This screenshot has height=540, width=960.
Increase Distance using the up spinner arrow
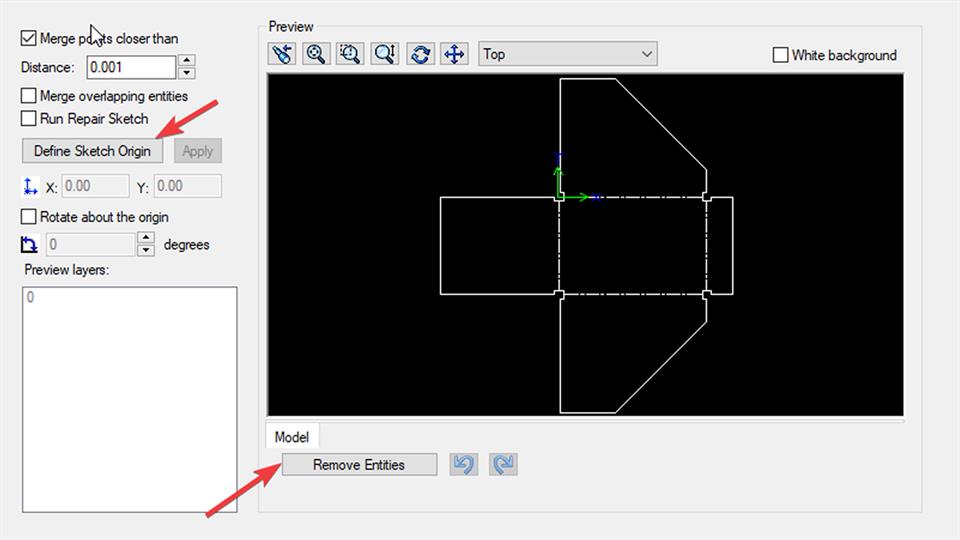[x=186, y=61]
